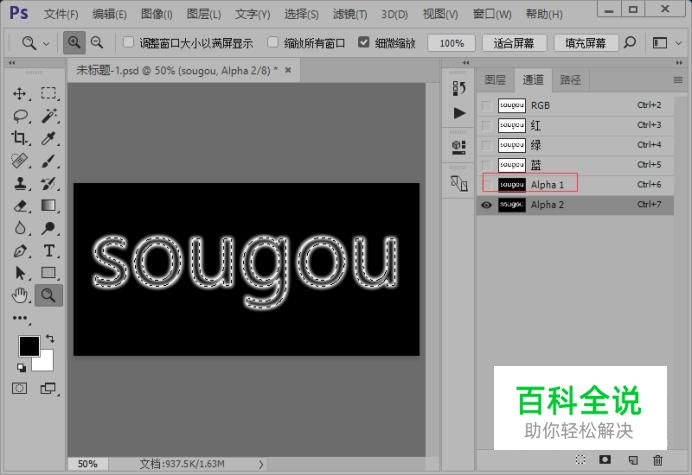Toggle Quick Mask mode
Screen dimensions: 692x475
point(19,388)
